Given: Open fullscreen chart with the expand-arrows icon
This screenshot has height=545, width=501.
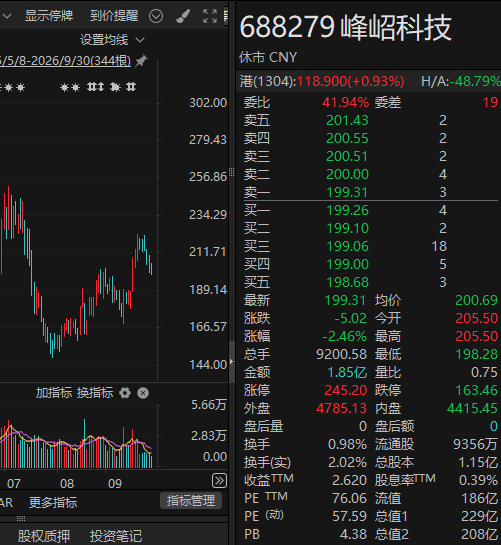Looking at the screenshot, I should pos(210,16).
